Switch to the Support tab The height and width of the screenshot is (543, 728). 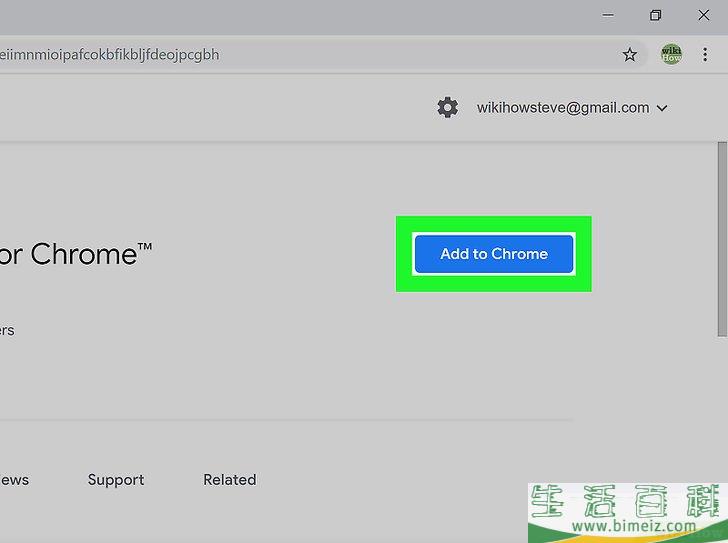click(116, 479)
